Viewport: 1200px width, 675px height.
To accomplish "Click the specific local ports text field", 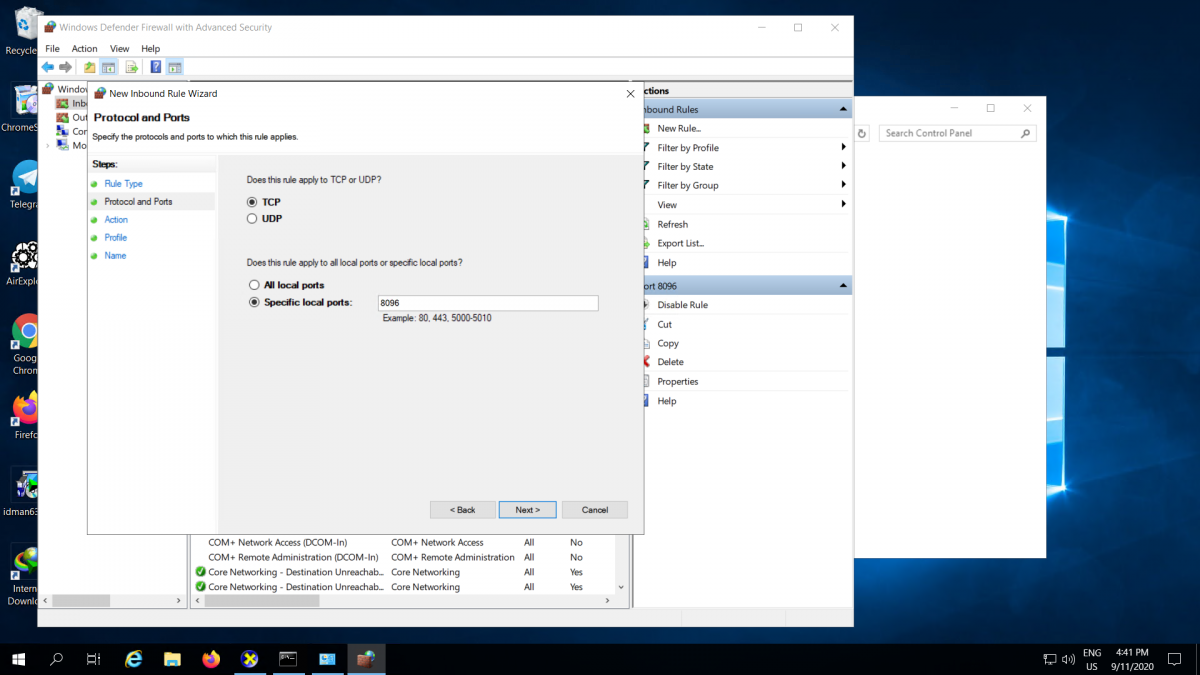I will click(x=487, y=303).
